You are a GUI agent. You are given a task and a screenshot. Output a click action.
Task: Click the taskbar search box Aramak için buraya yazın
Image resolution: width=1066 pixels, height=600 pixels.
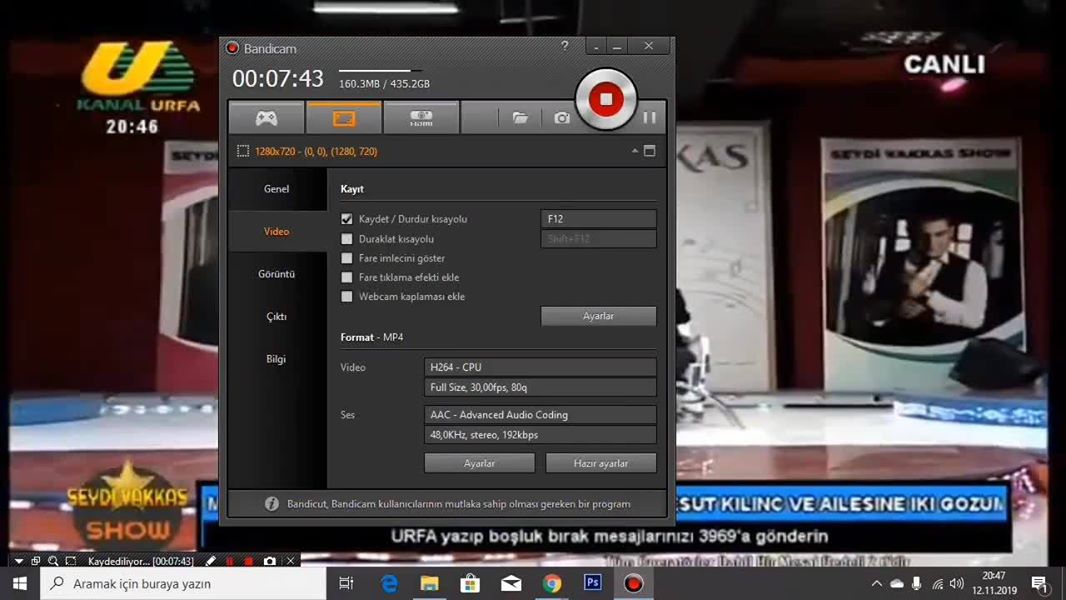click(184, 584)
